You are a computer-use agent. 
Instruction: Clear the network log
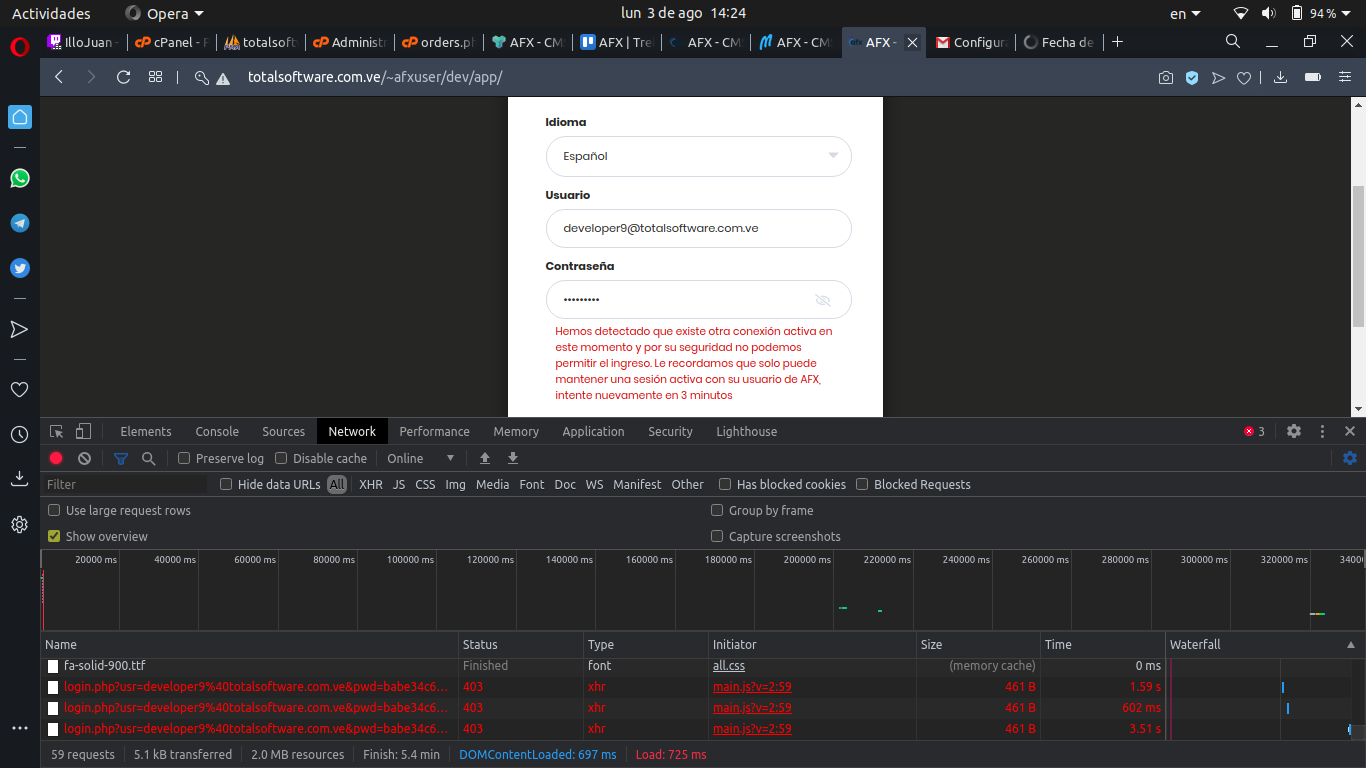(85, 458)
